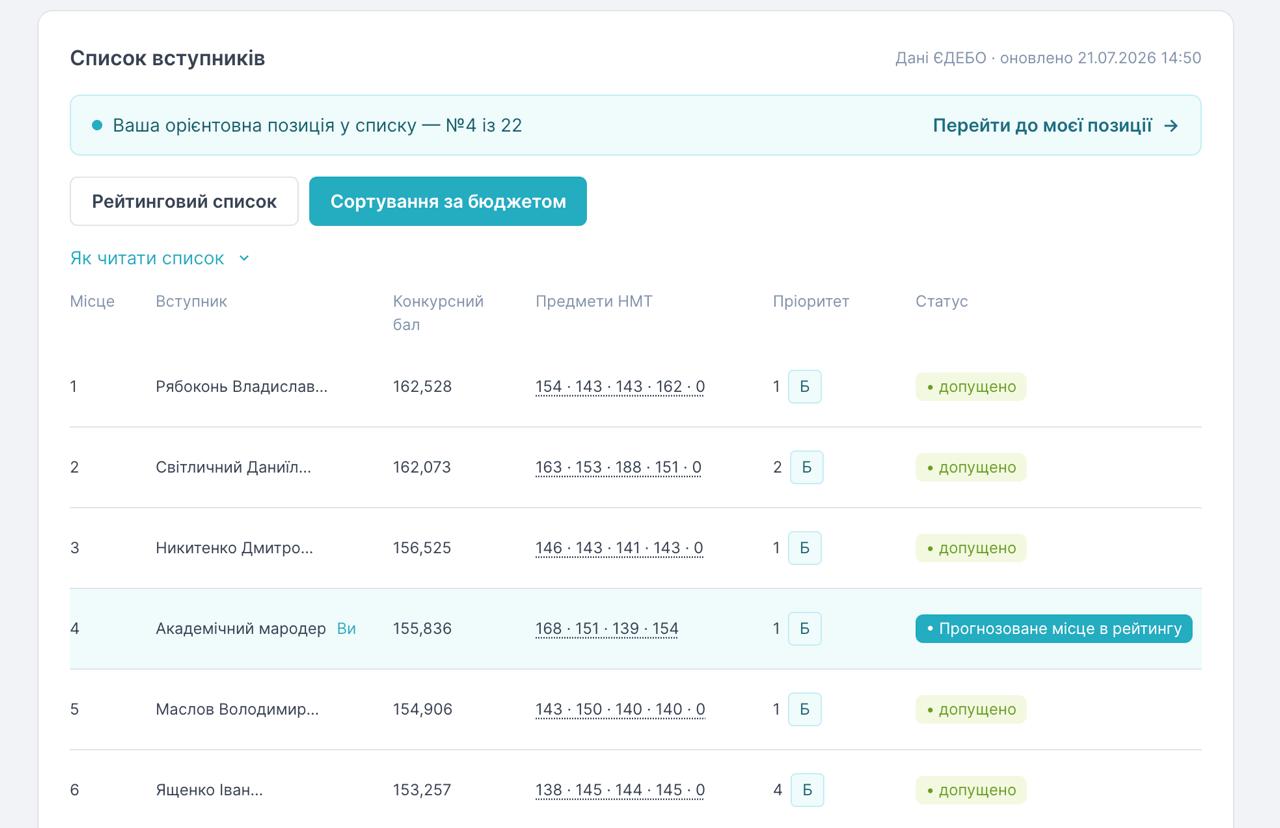1280x828 pixels.
Task: Click the Б badge in Никитенко Дмитро row
Action: [805, 548]
